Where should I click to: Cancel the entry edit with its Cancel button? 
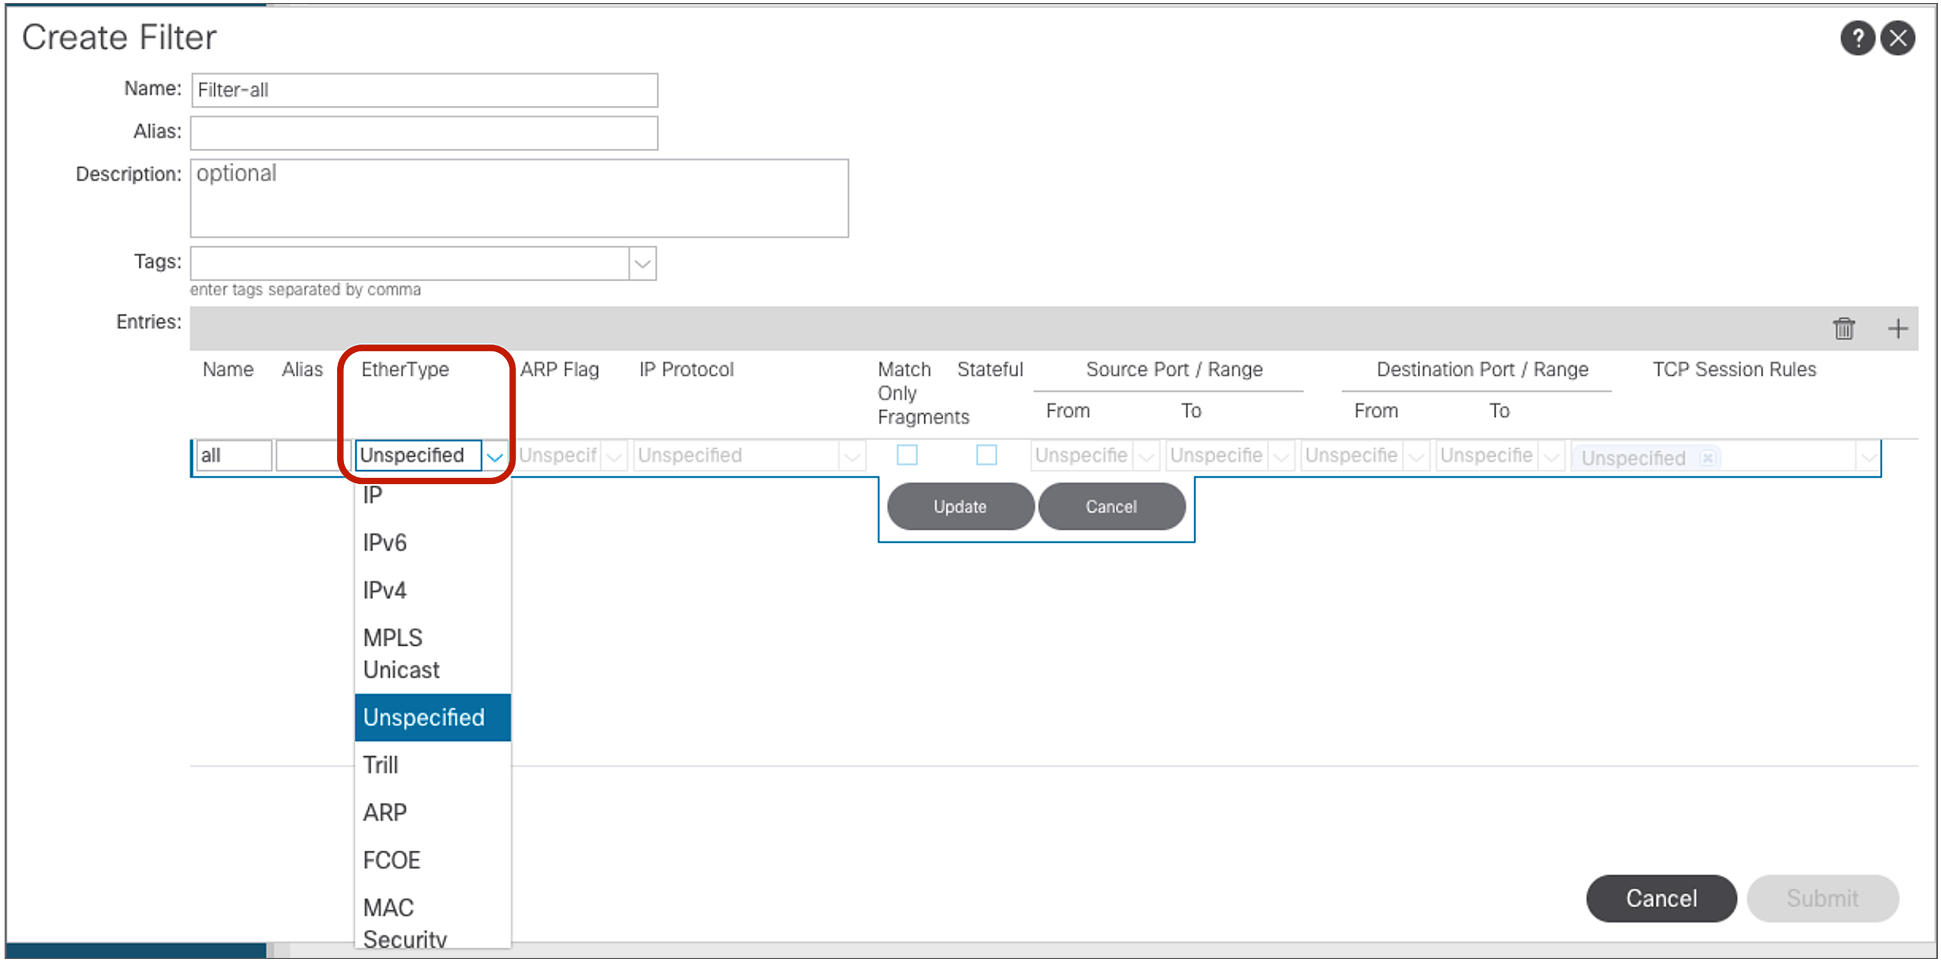pyautogui.click(x=1111, y=506)
